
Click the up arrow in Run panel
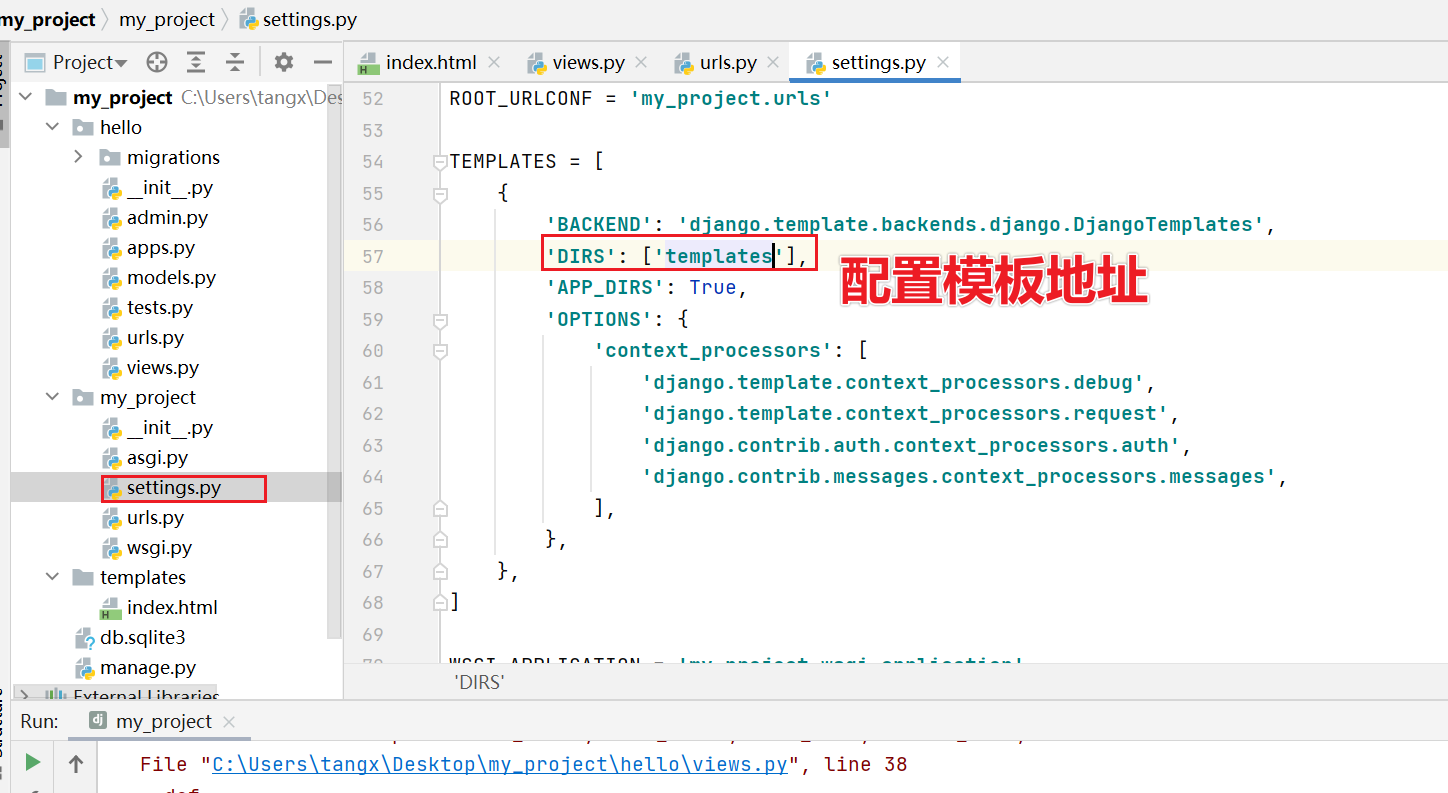76,763
